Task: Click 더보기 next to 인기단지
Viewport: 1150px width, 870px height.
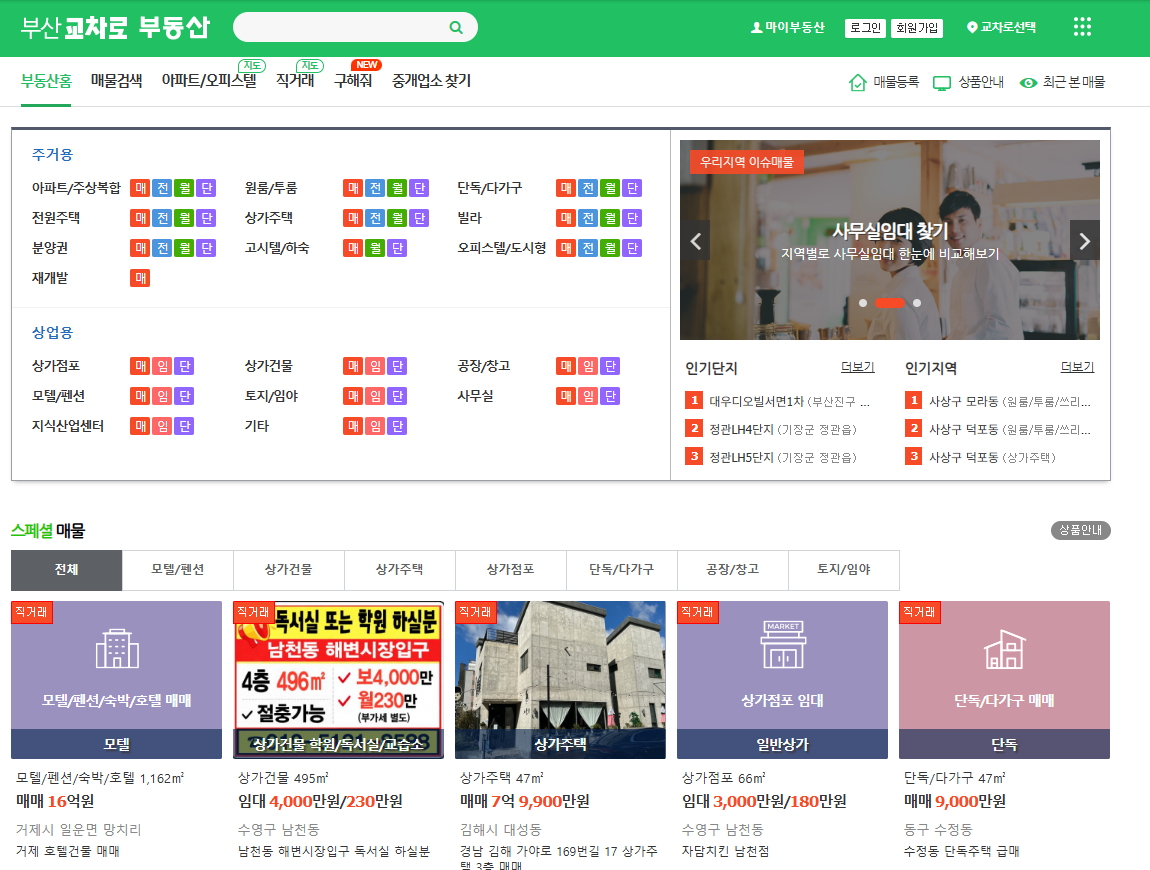Action: [857, 367]
